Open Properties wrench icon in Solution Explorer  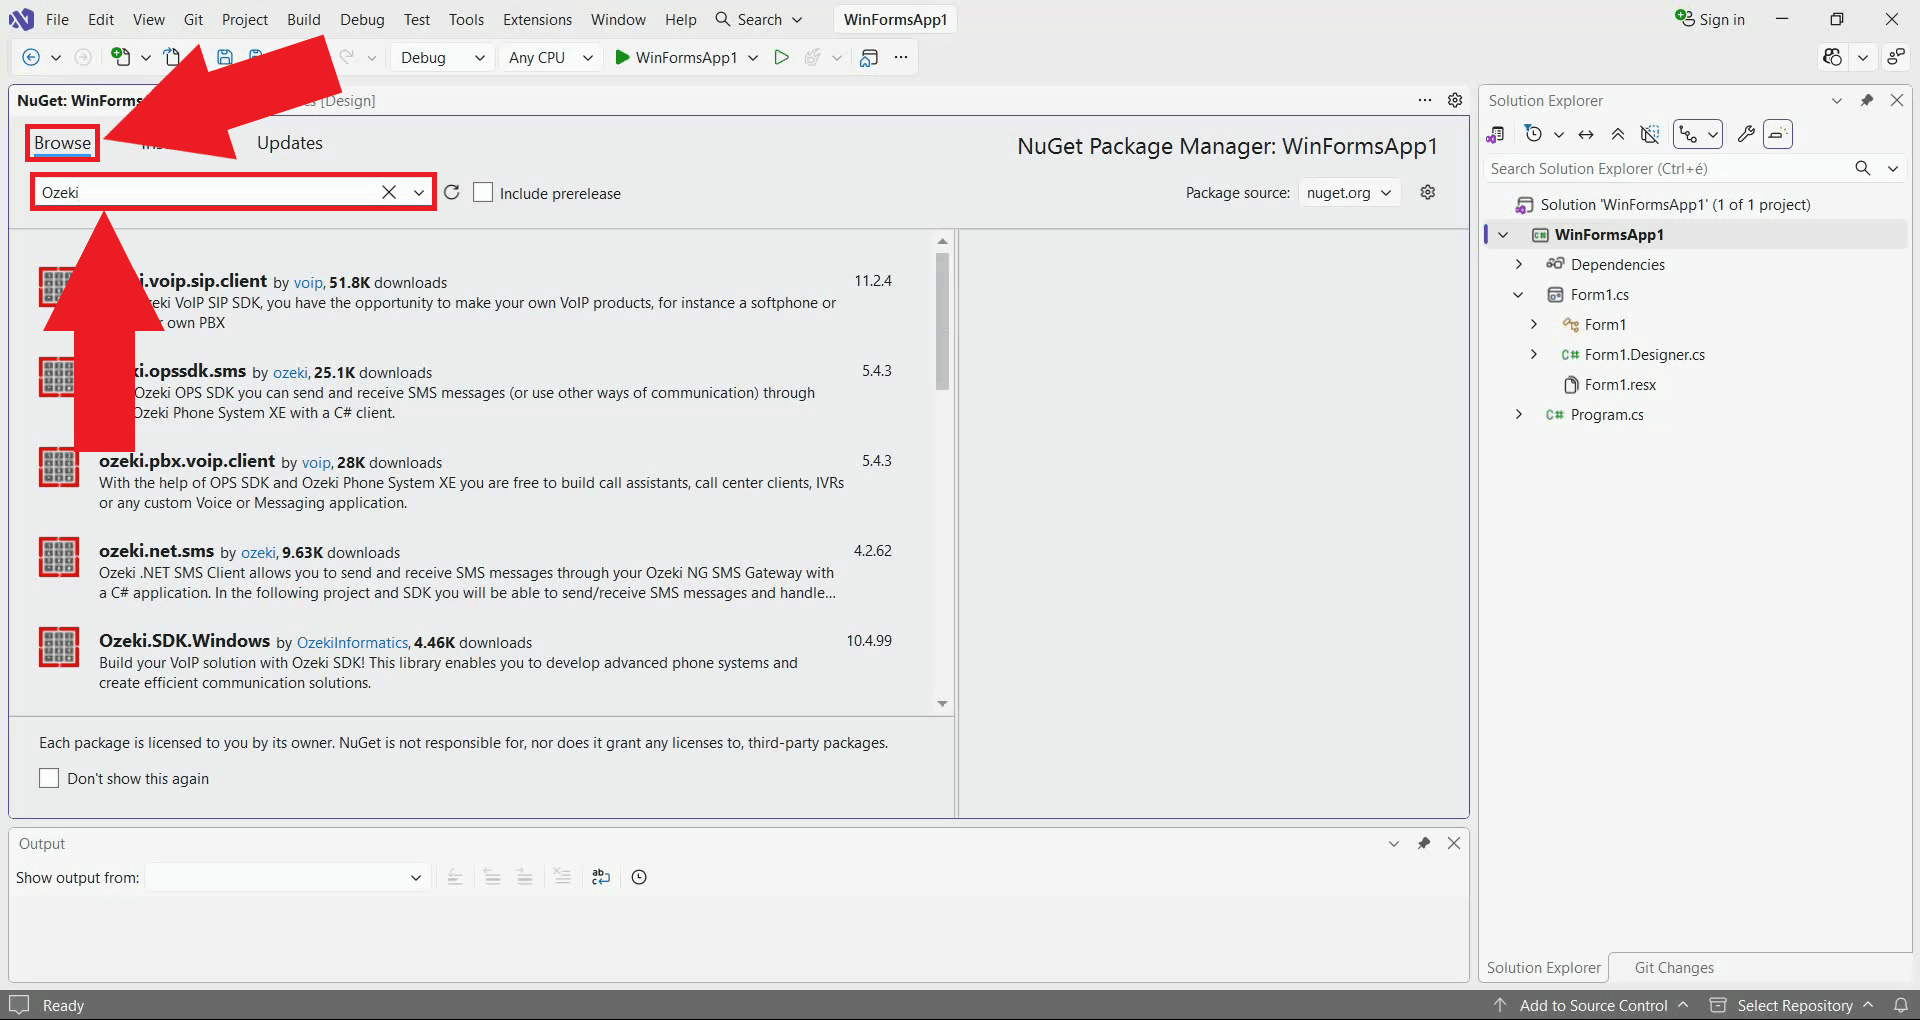click(x=1746, y=134)
